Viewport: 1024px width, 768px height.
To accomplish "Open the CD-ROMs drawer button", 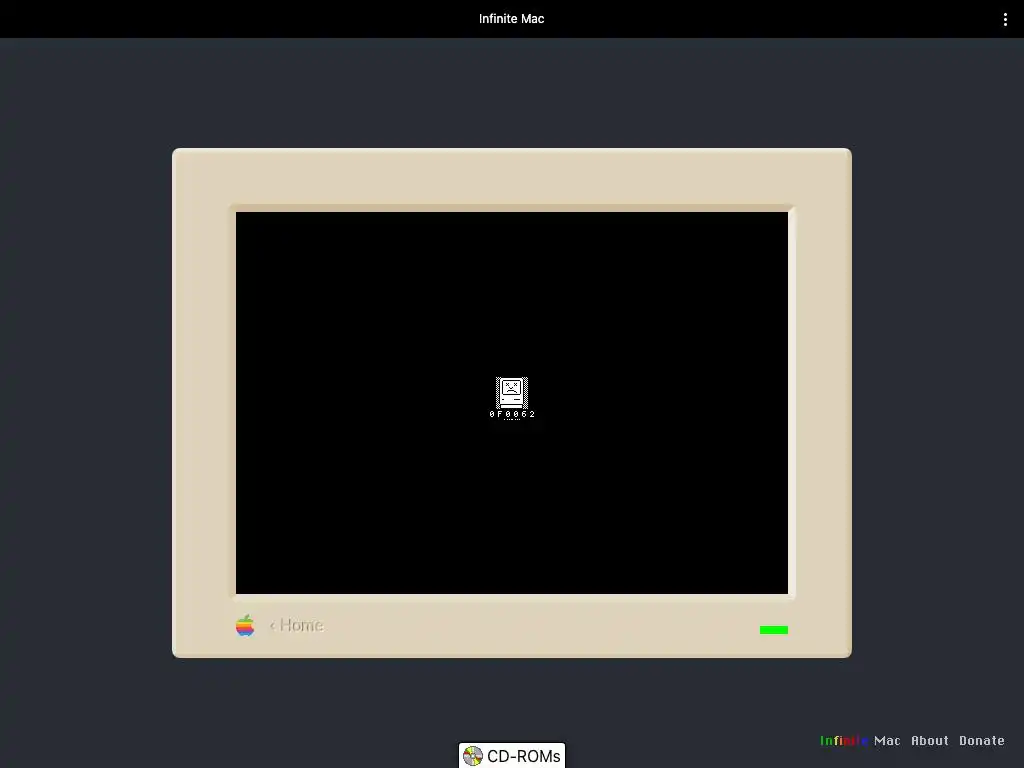I will pyautogui.click(x=512, y=756).
